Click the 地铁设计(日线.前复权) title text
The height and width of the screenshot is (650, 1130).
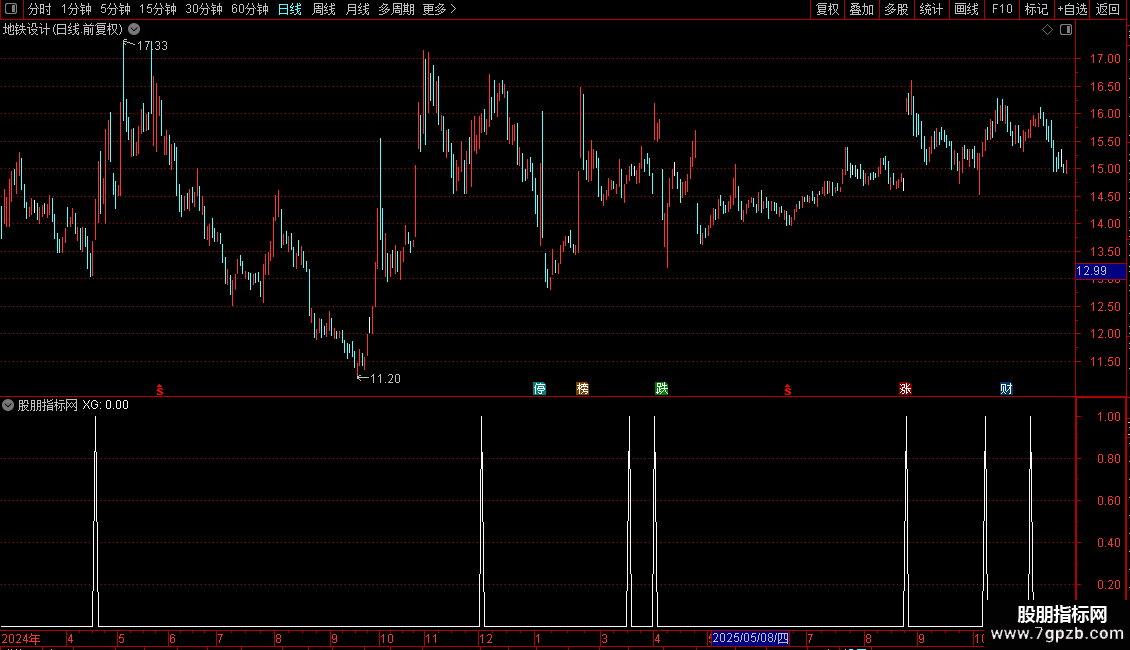63,30
